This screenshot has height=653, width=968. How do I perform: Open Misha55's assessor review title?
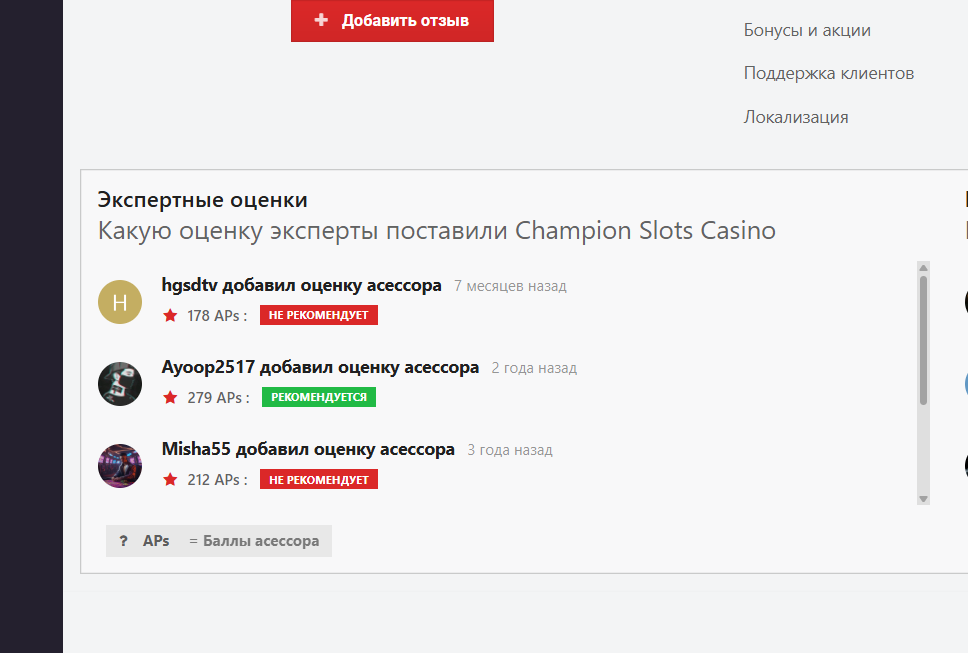click(308, 450)
